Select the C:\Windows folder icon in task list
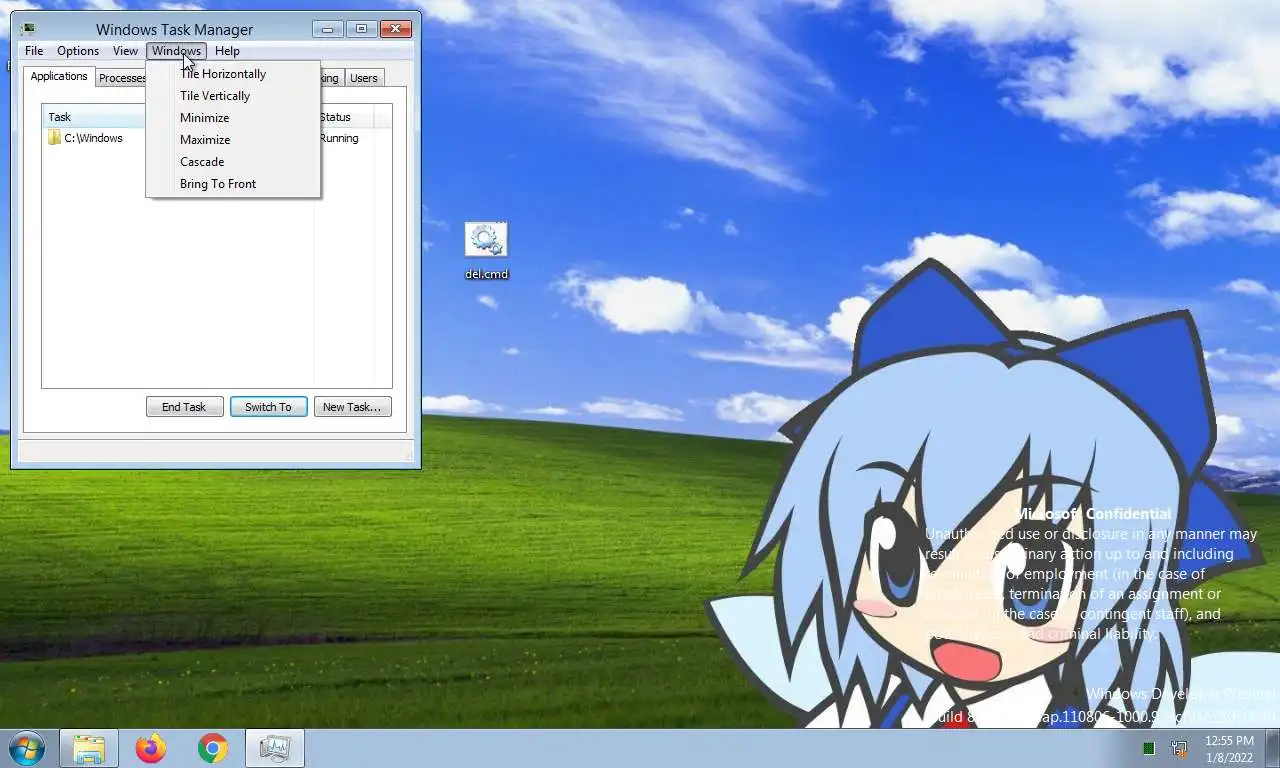 [x=55, y=138]
